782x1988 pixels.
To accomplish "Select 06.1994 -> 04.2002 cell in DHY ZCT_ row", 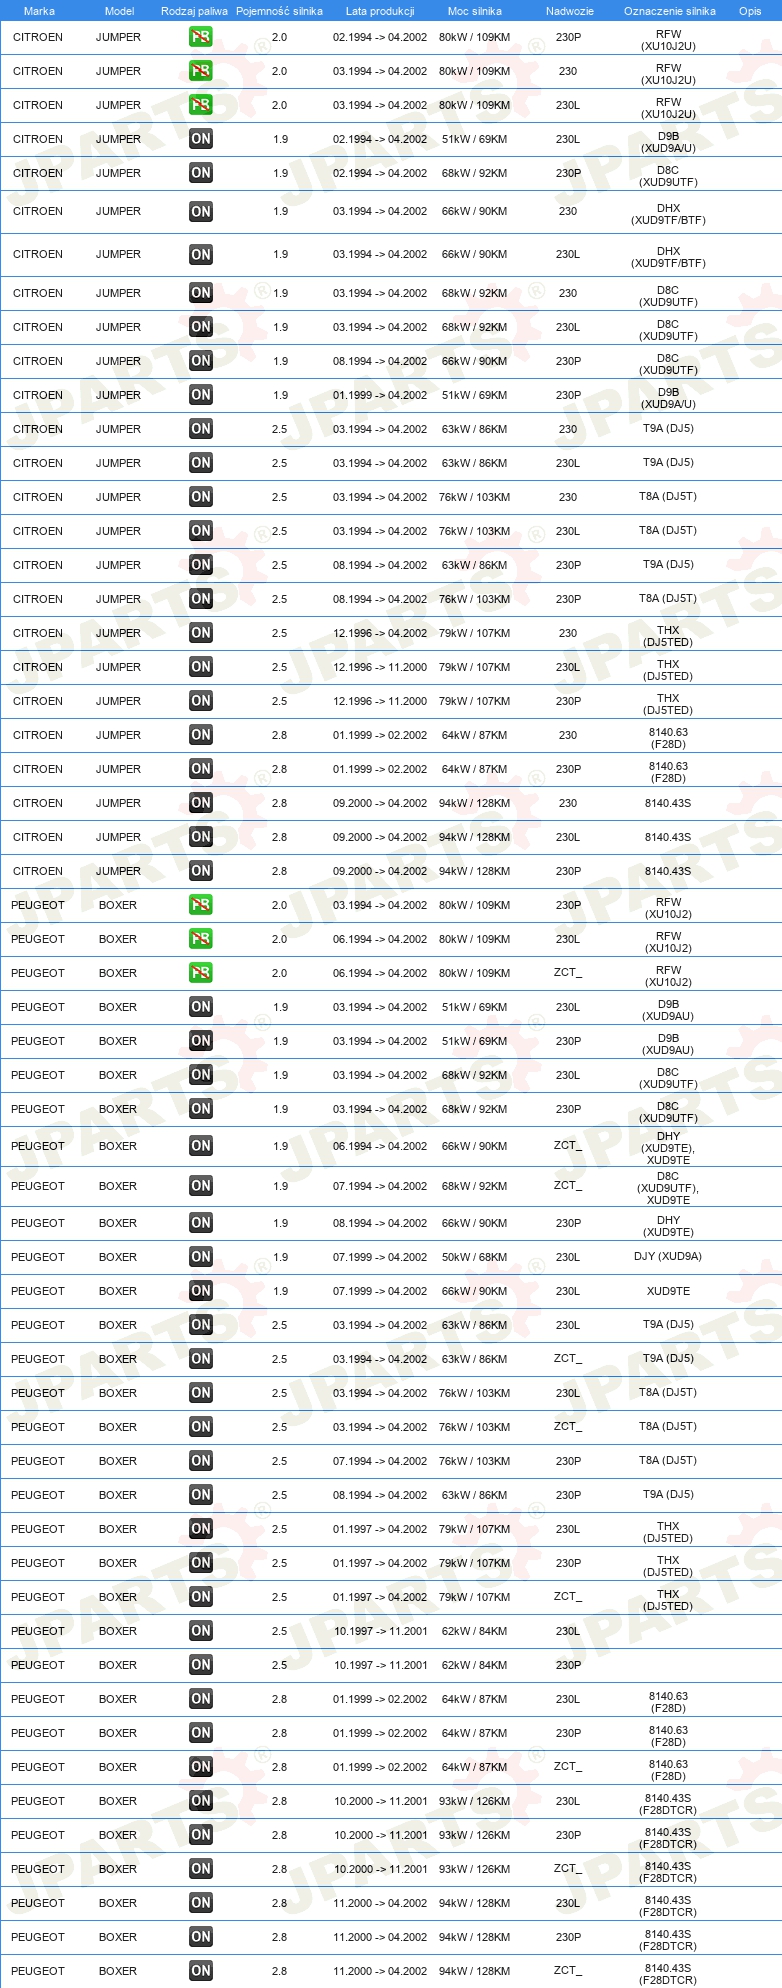I will [380, 1146].
